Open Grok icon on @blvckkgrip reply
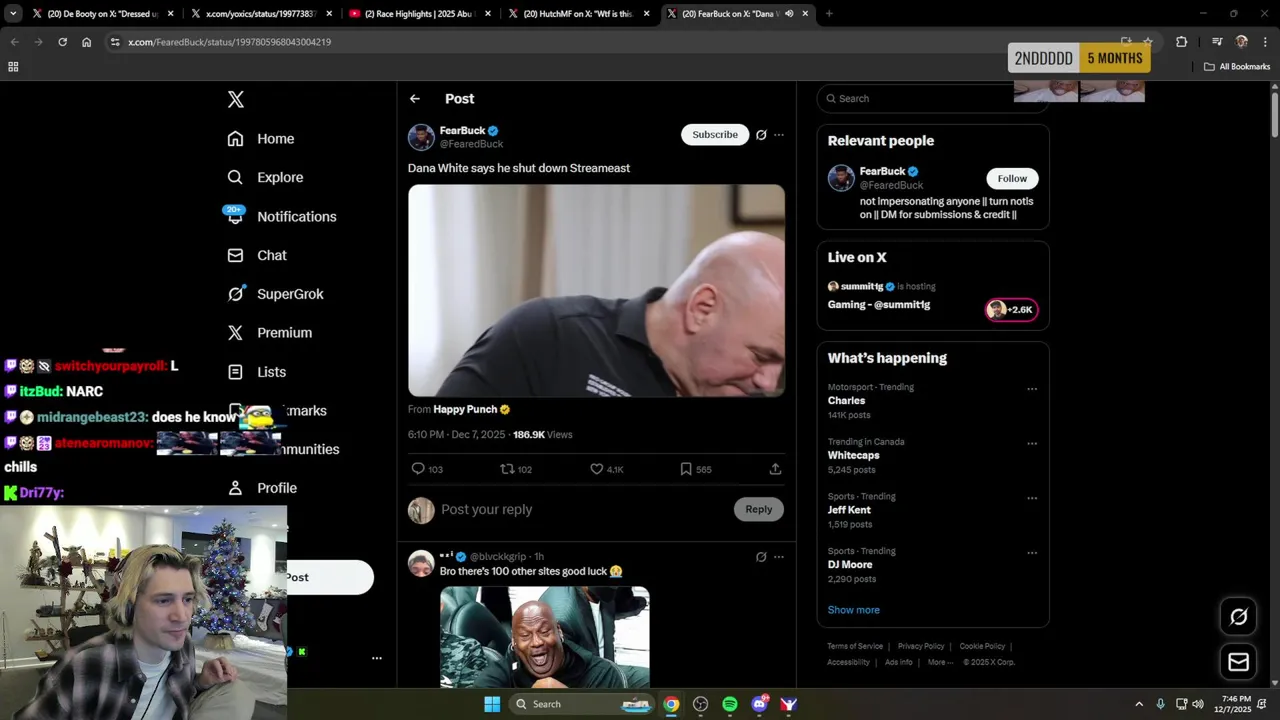 pyautogui.click(x=761, y=557)
